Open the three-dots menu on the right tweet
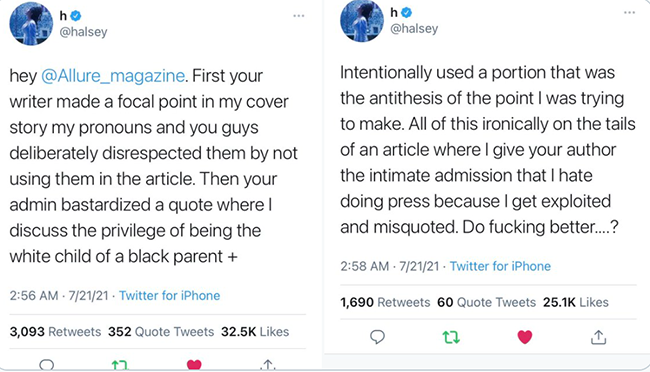 coord(629,12)
